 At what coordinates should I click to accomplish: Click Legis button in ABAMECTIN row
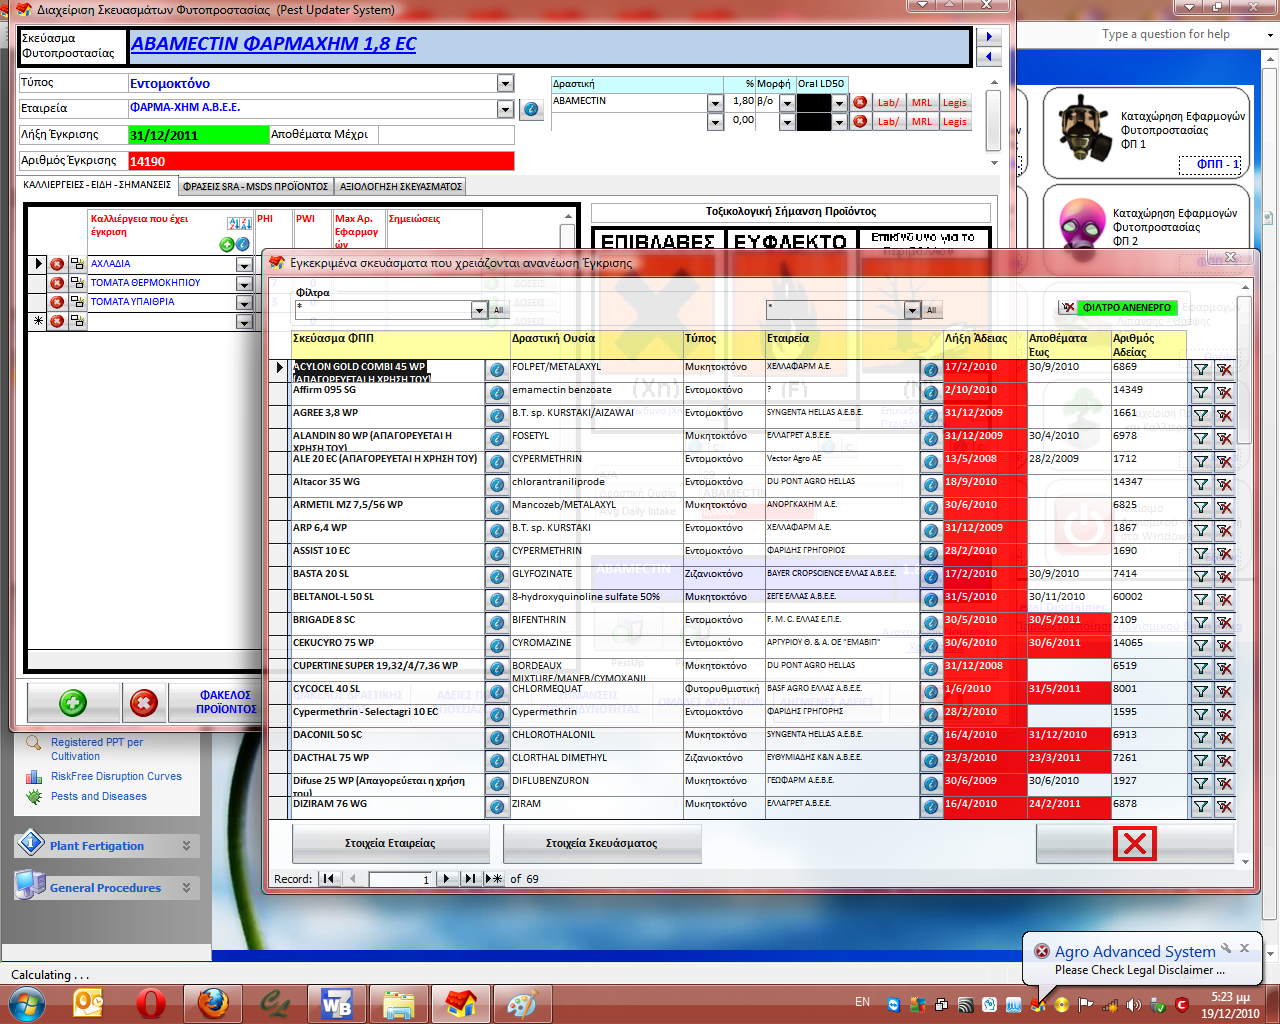[x=955, y=103]
